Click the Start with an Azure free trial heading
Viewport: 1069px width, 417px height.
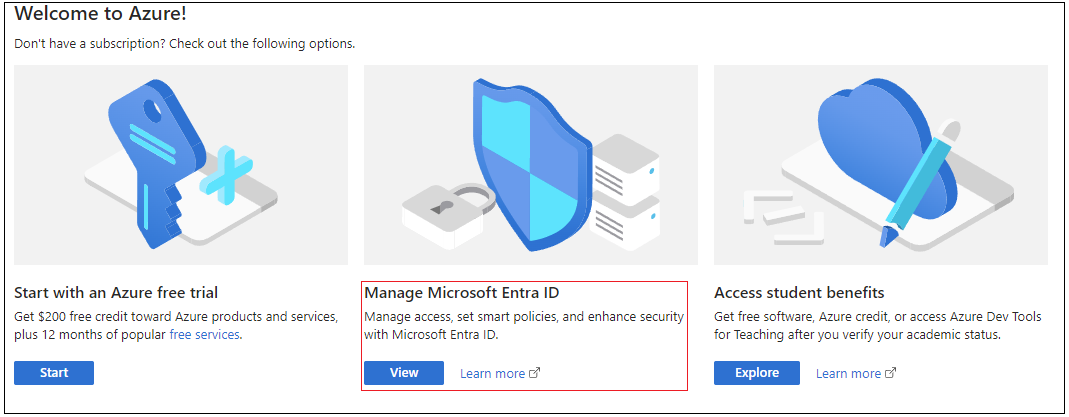tap(116, 293)
